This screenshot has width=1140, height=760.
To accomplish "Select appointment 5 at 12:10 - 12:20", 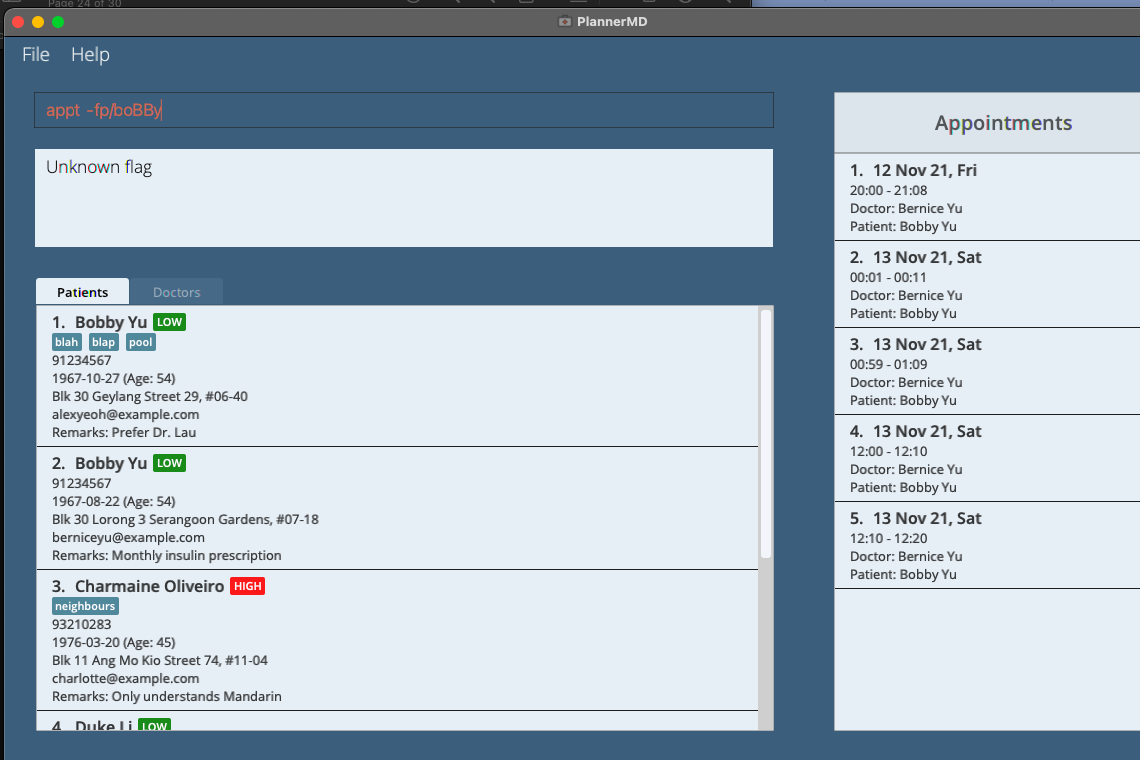I will click(987, 545).
